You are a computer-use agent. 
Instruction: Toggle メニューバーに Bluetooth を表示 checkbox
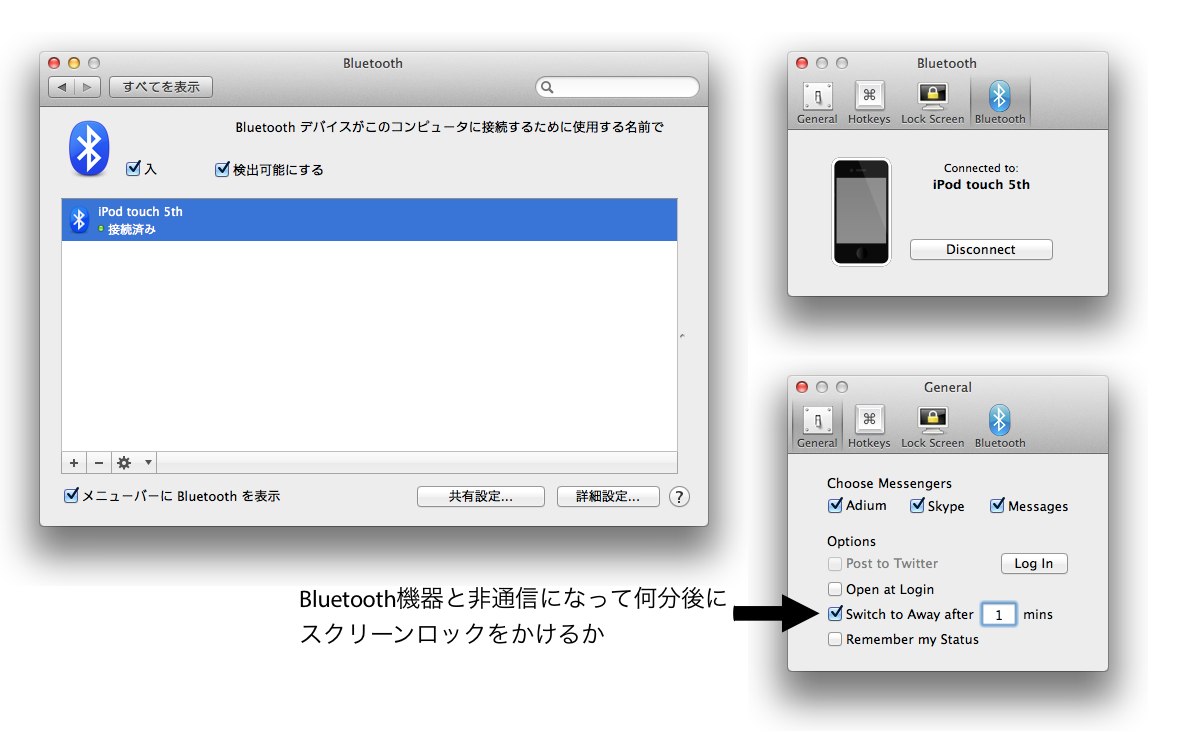(x=71, y=495)
